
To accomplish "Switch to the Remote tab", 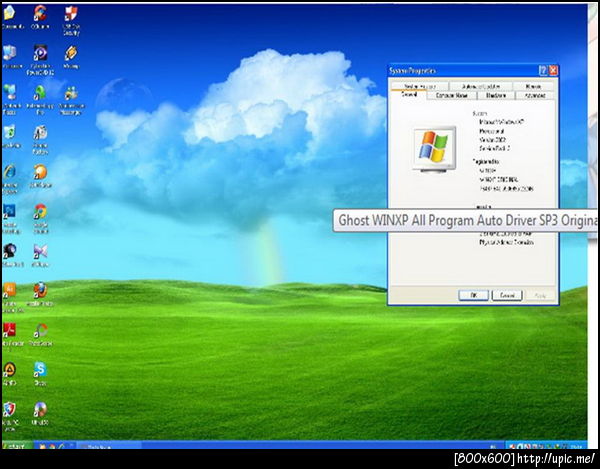I will tap(533, 86).
